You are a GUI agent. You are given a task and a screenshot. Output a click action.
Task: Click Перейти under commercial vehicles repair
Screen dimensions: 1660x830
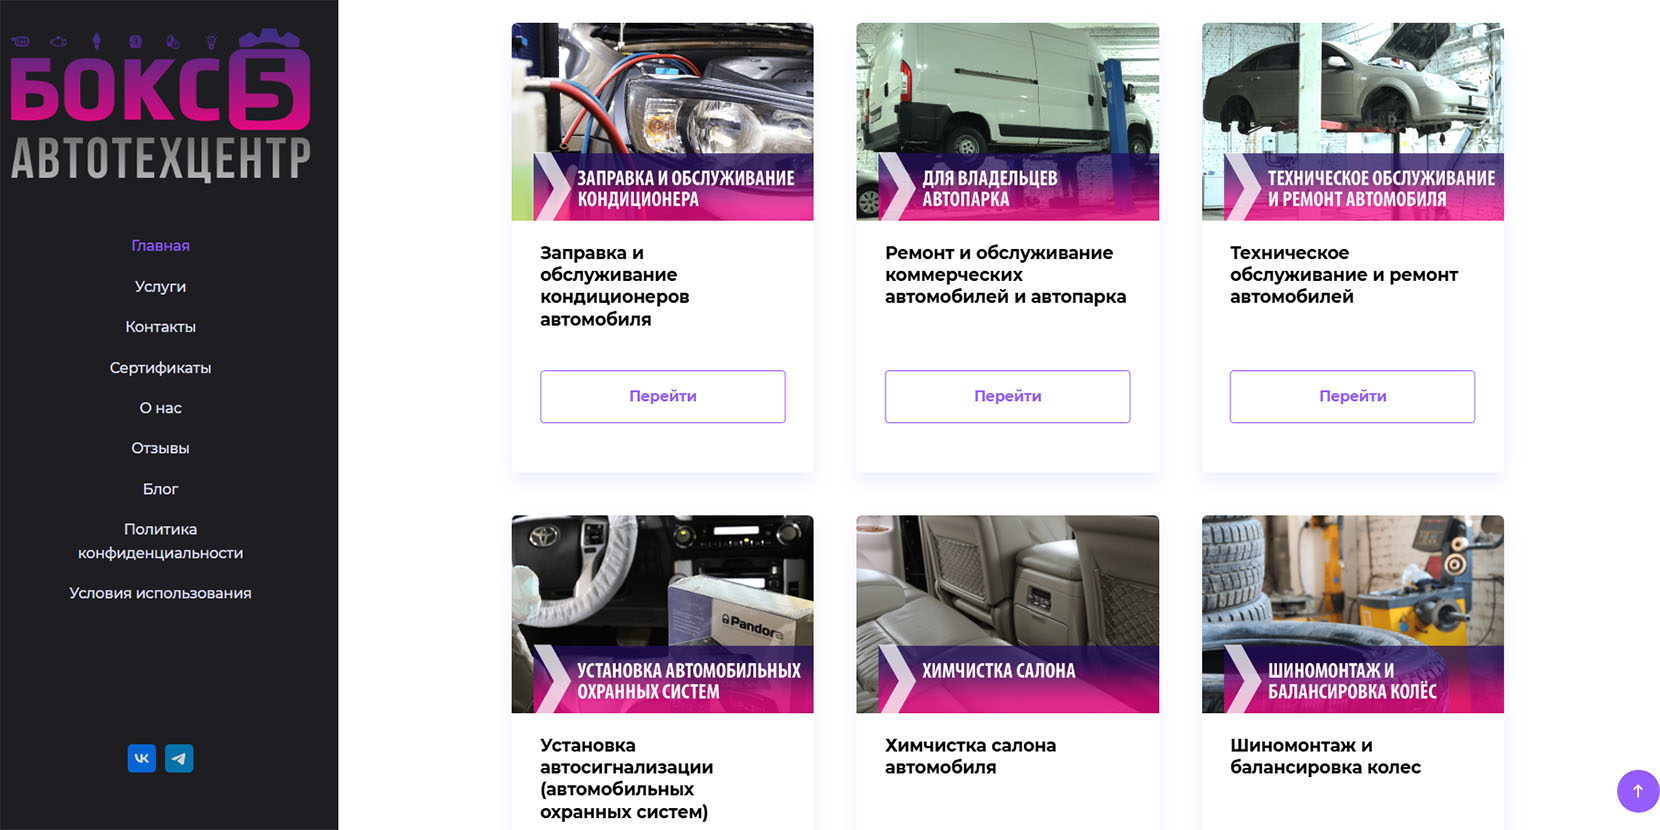1008,396
